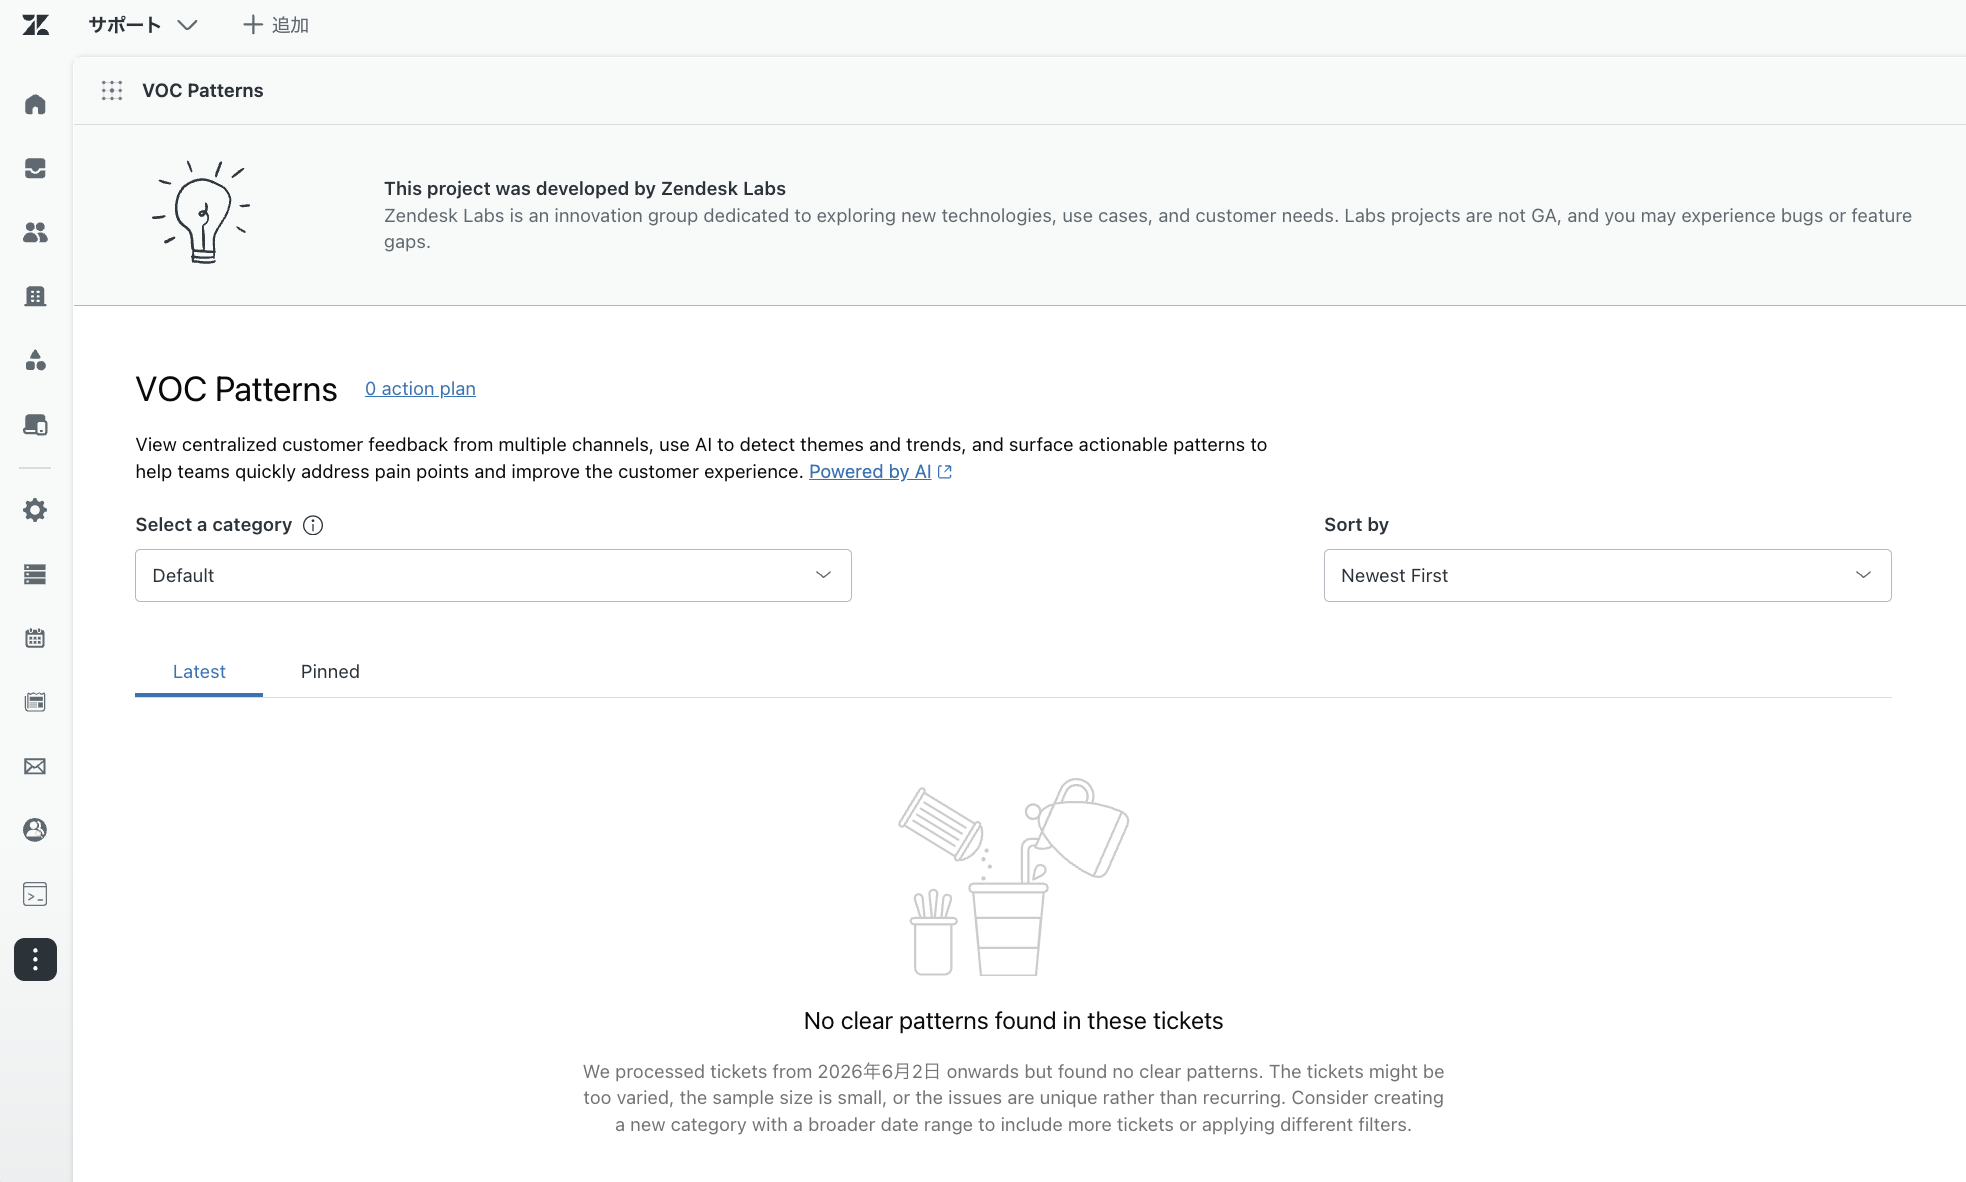Click the three-dot more apps icon

pos(35,960)
